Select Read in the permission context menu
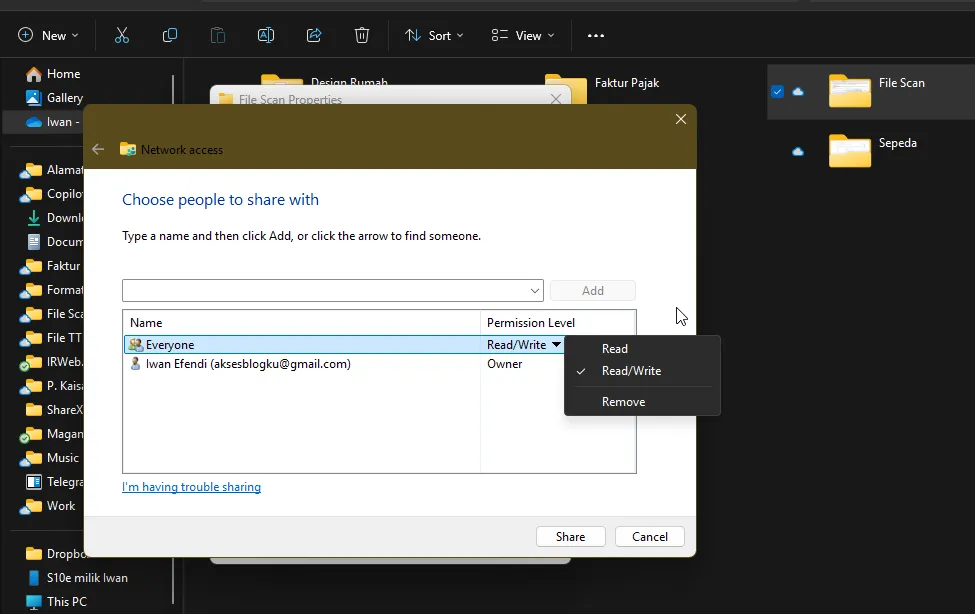 (614, 348)
